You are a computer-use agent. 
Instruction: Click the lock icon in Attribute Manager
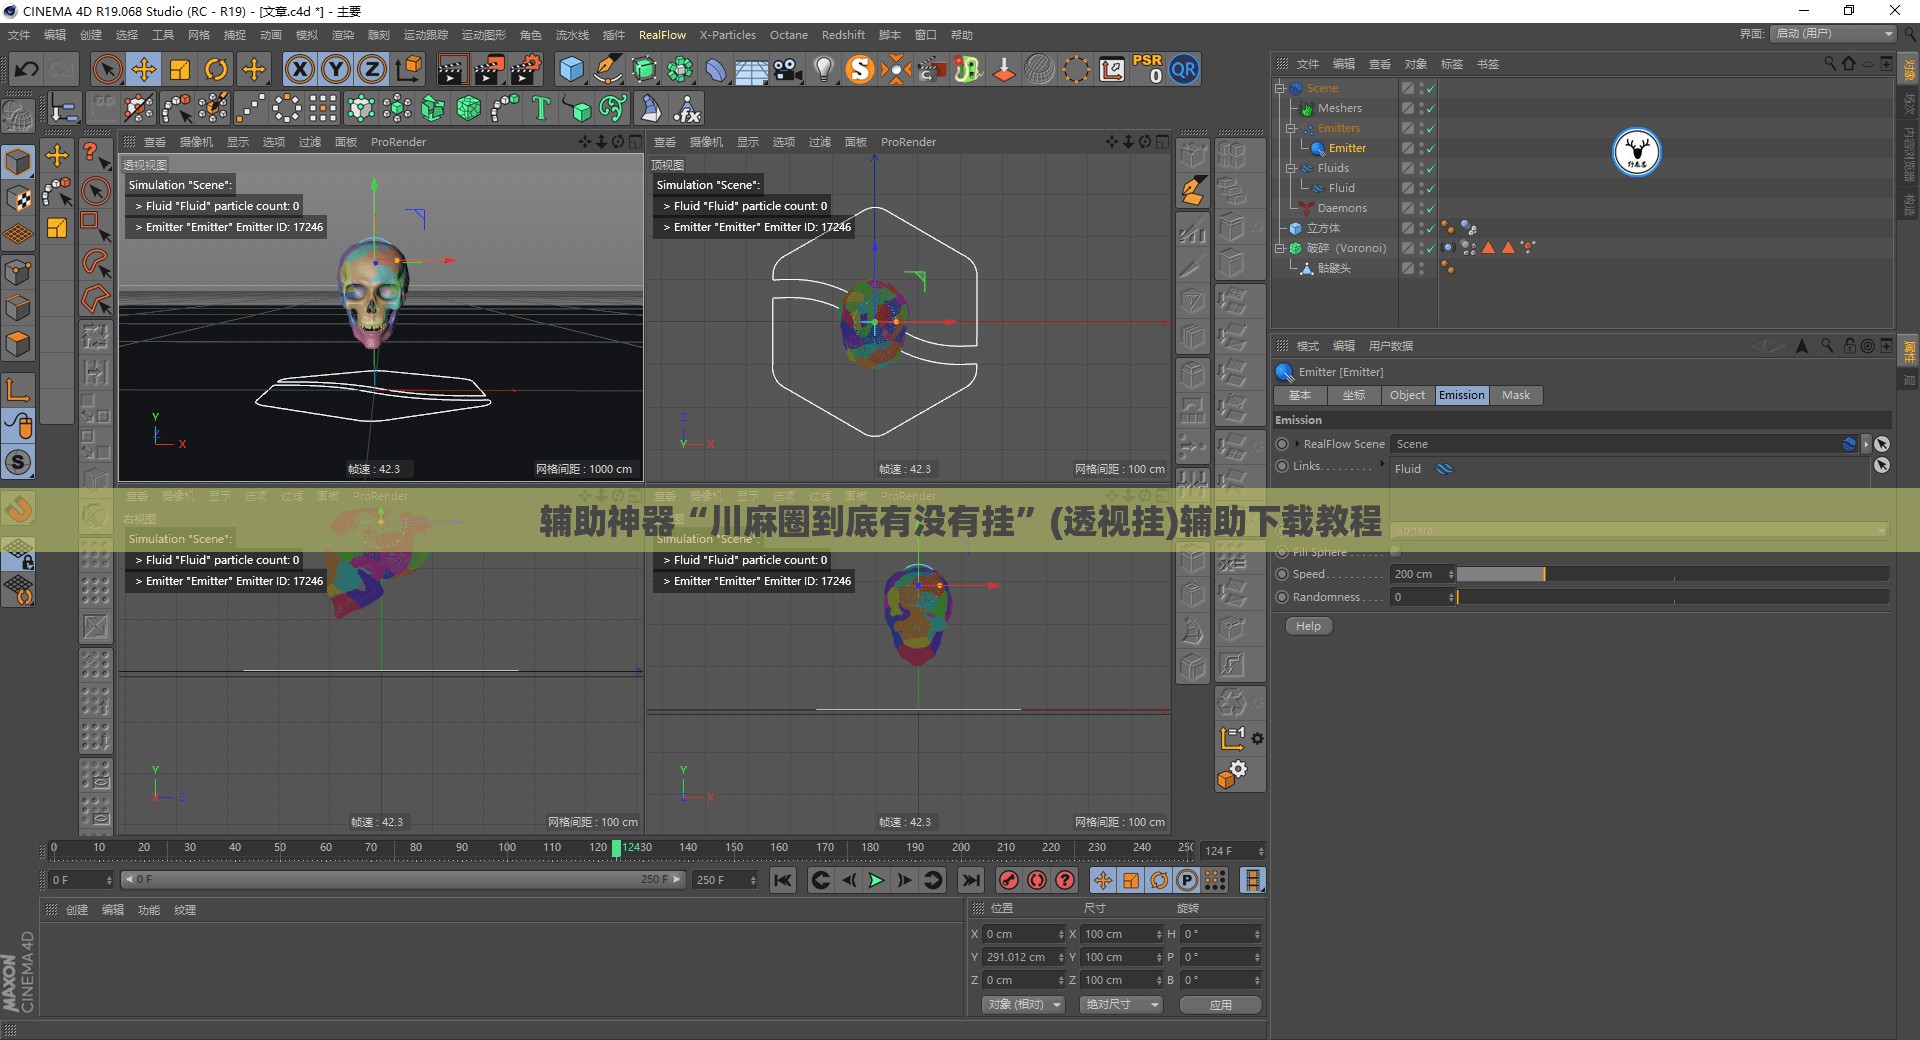click(1849, 345)
